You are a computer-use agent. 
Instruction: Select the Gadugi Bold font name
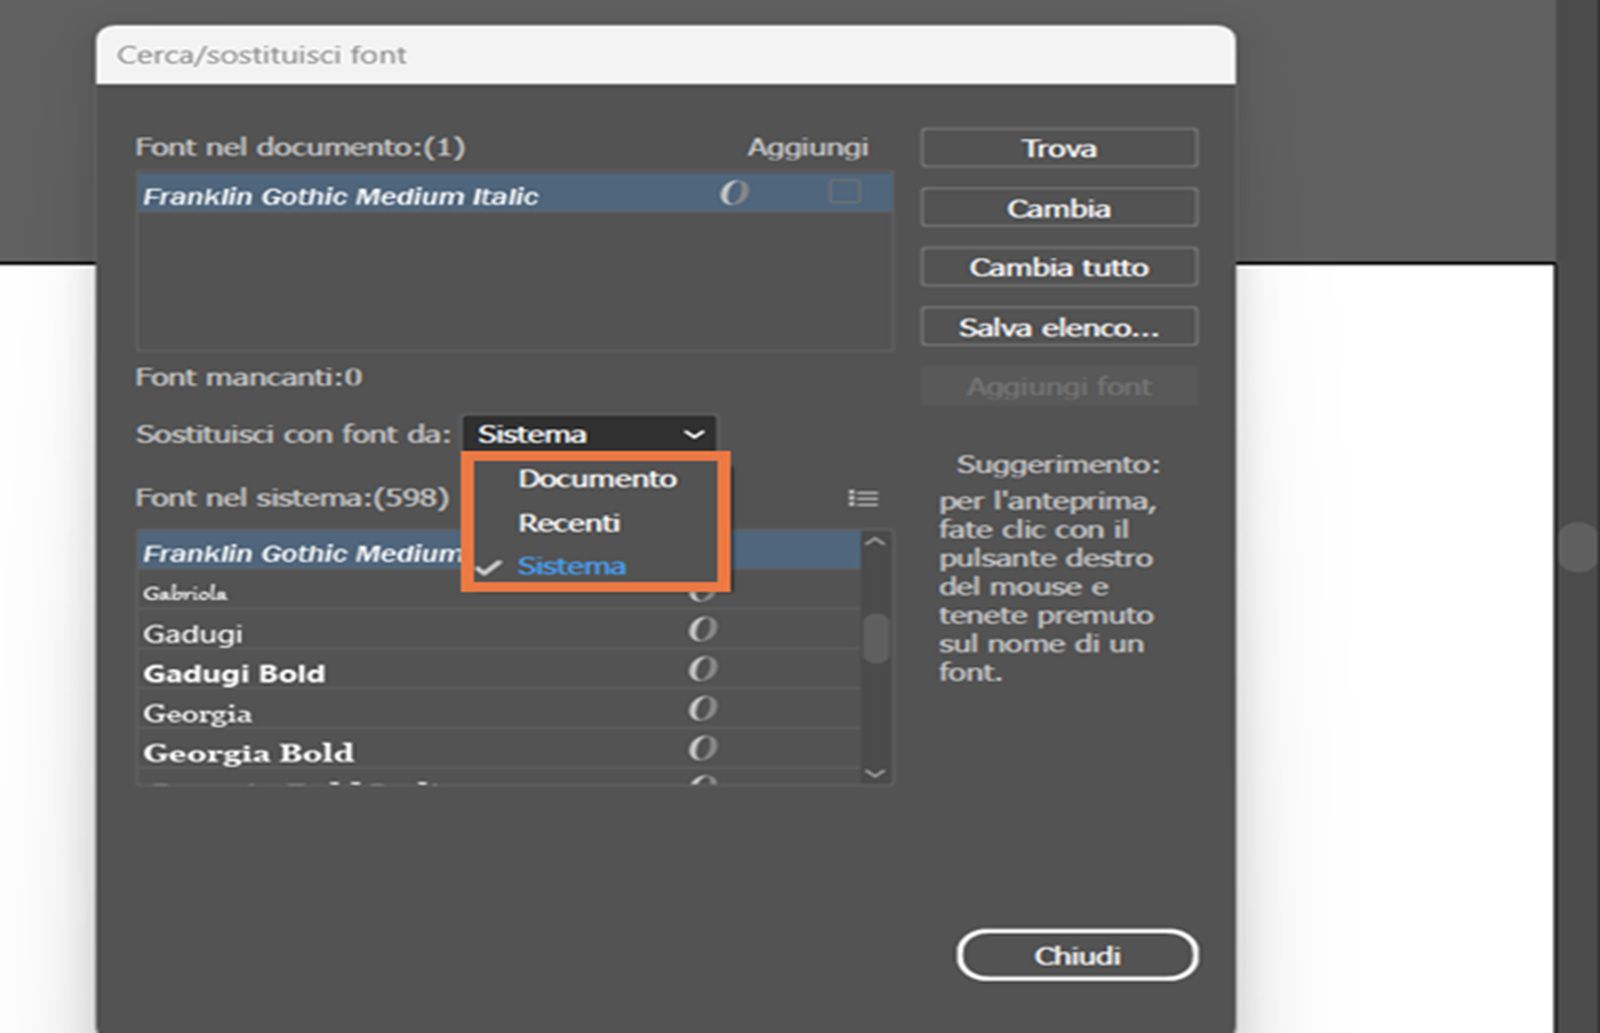pyautogui.click(x=234, y=673)
